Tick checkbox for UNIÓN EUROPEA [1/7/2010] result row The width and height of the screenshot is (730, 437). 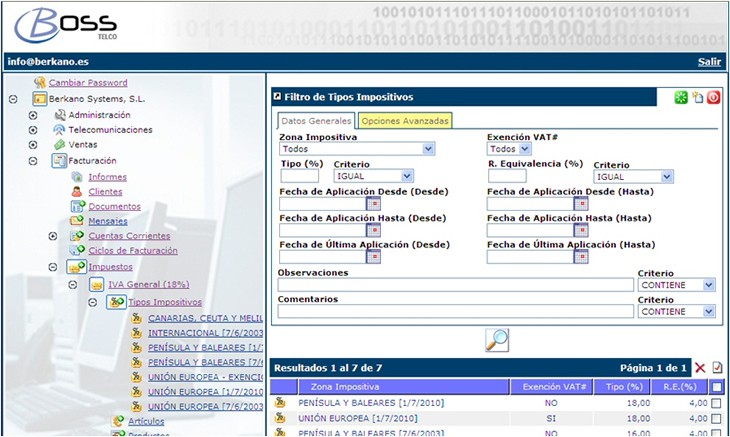click(x=715, y=418)
